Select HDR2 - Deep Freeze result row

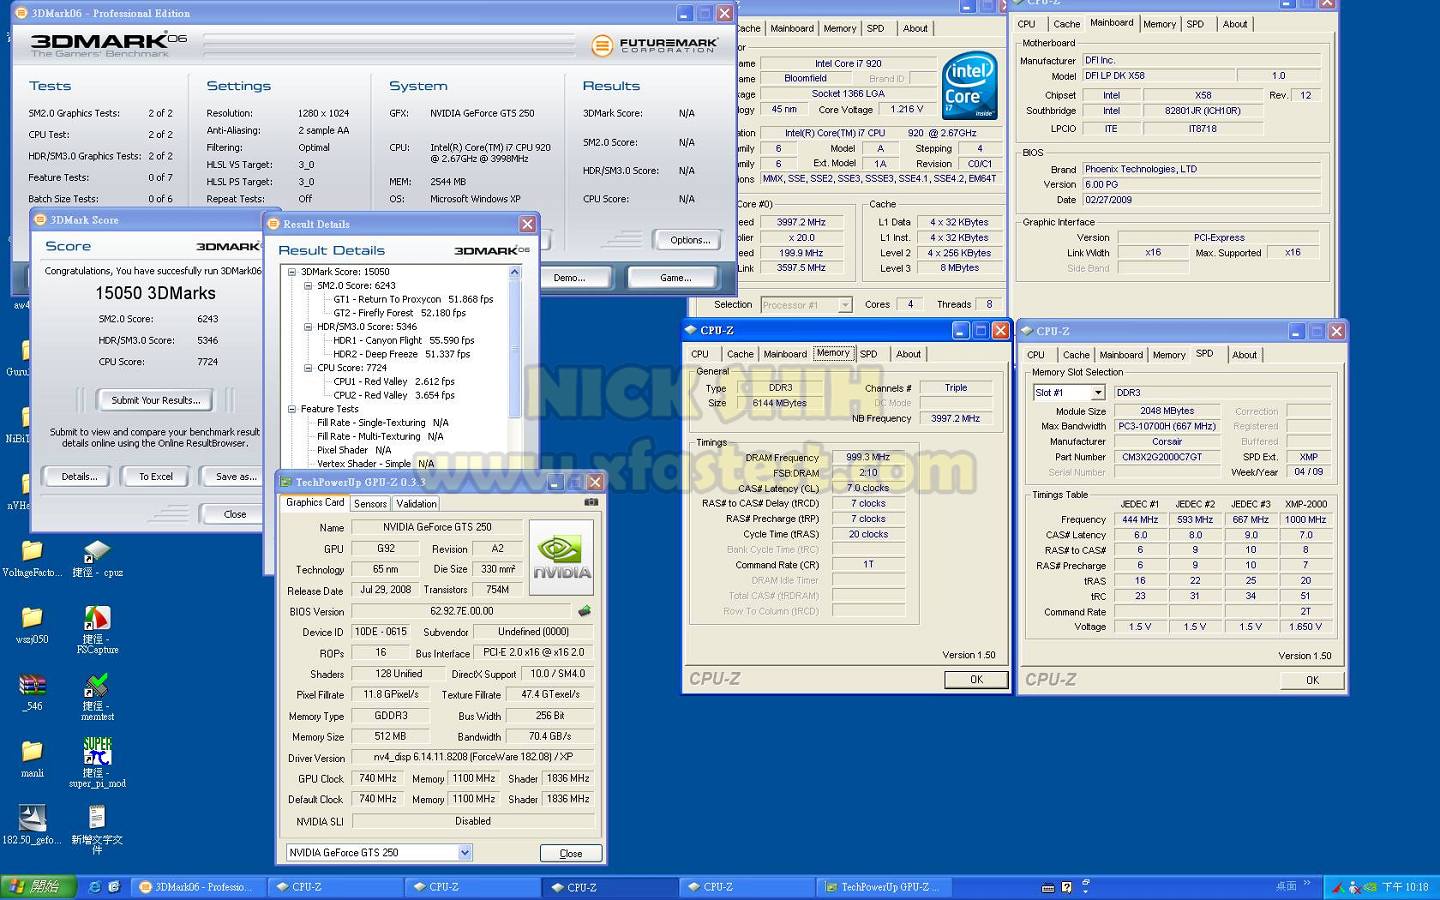pyautogui.click(x=401, y=354)
